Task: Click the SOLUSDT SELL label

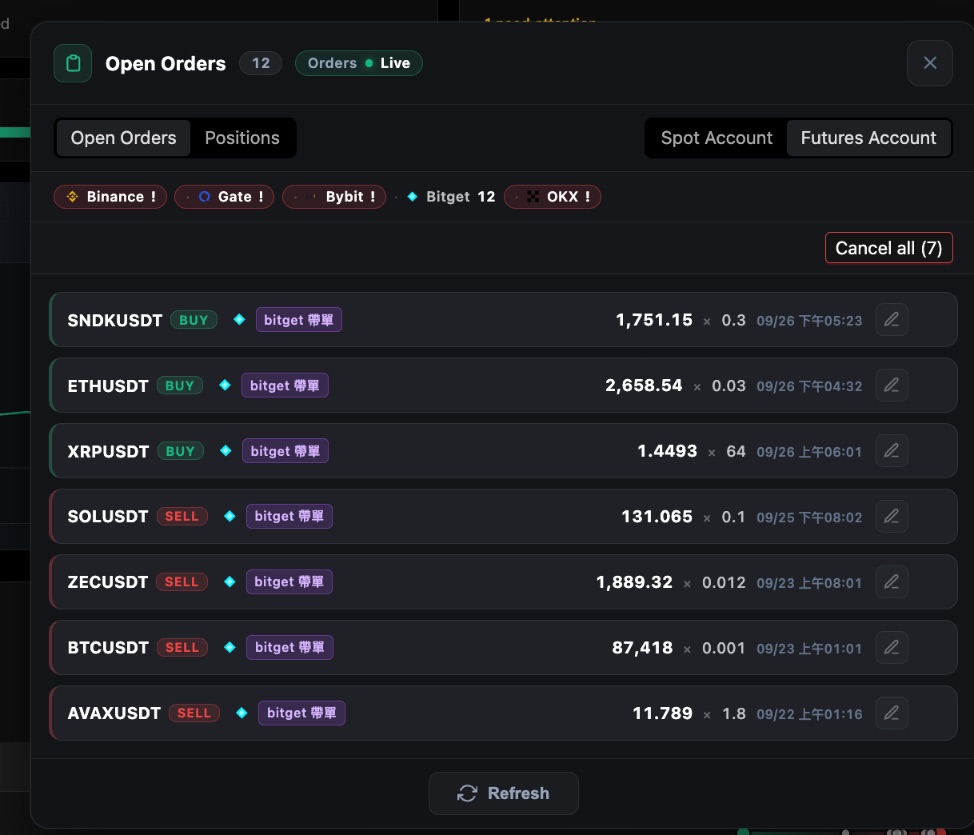Action: (x=182, y=516)
